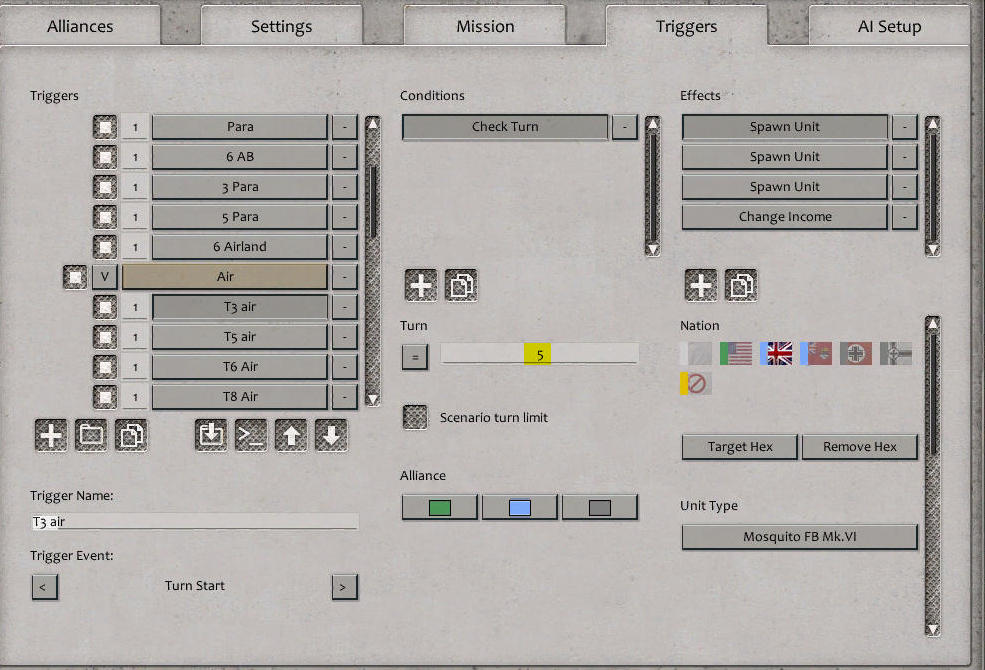This screenshot has width=985, height=670.
Task: Open Unit Type selector Mosquito FB Mk.VI
Action: [x=799, y=537]
